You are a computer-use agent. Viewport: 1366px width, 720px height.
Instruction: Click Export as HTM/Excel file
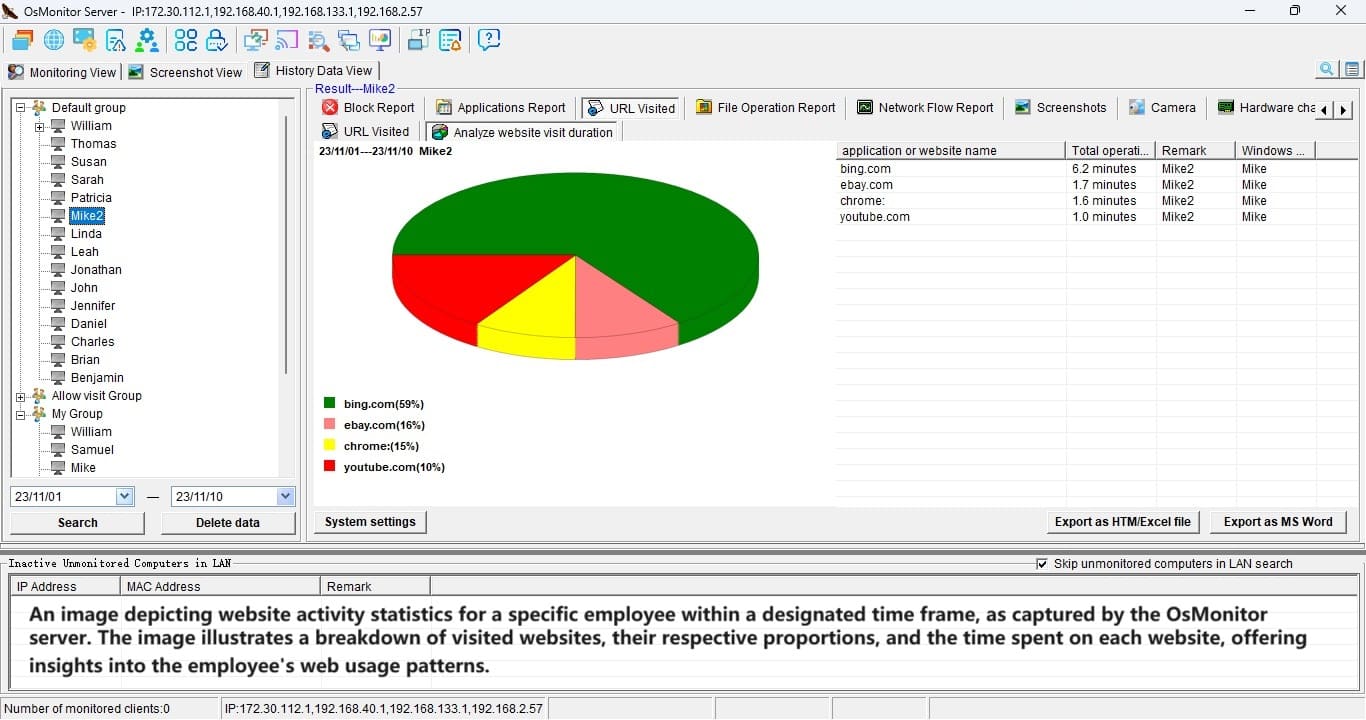(x=1123, y=521)
